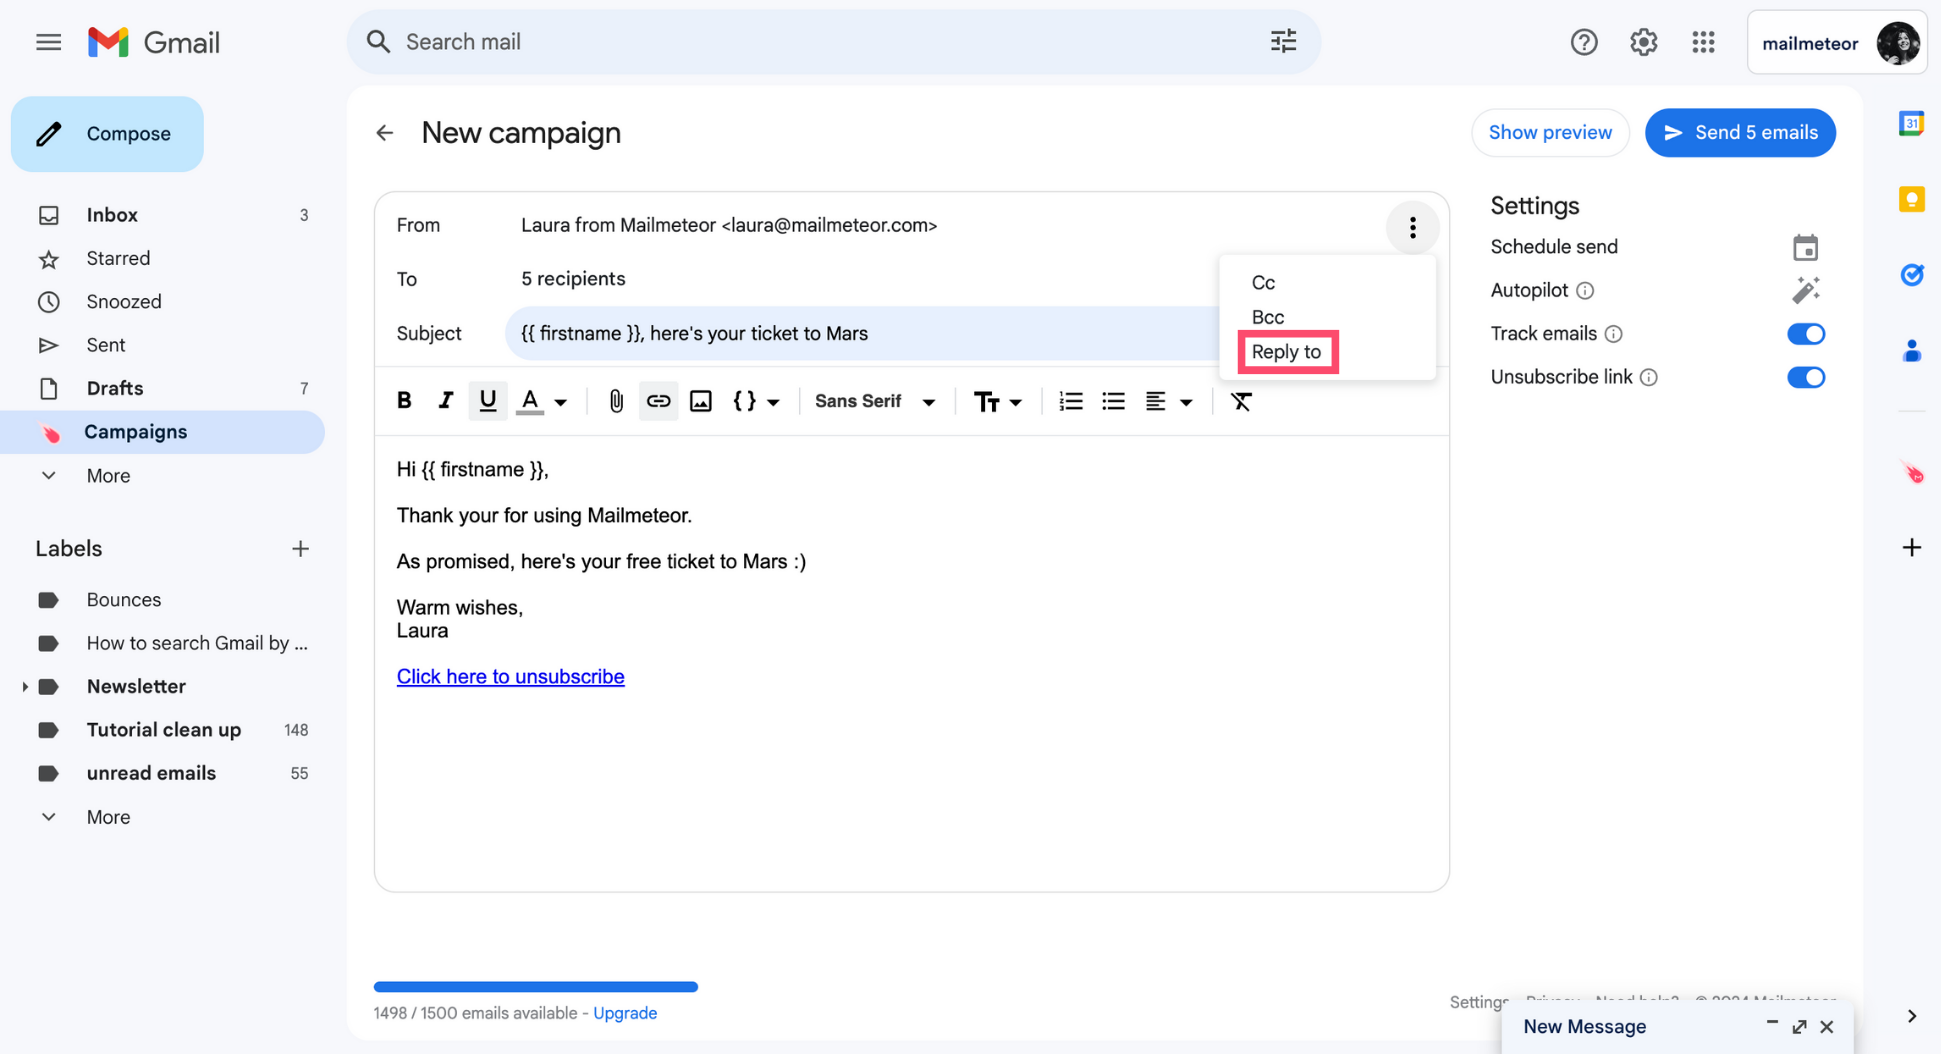Open the mailmeteor account avatar
The width and height of the screenshot is (1941, 1054).
click(x=1897, y=43)
